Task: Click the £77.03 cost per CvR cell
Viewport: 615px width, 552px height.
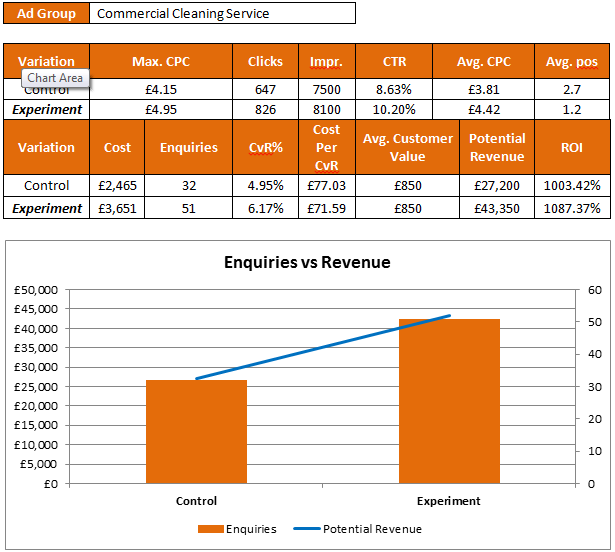Action: pyautogui.click(x=326, y=186)
